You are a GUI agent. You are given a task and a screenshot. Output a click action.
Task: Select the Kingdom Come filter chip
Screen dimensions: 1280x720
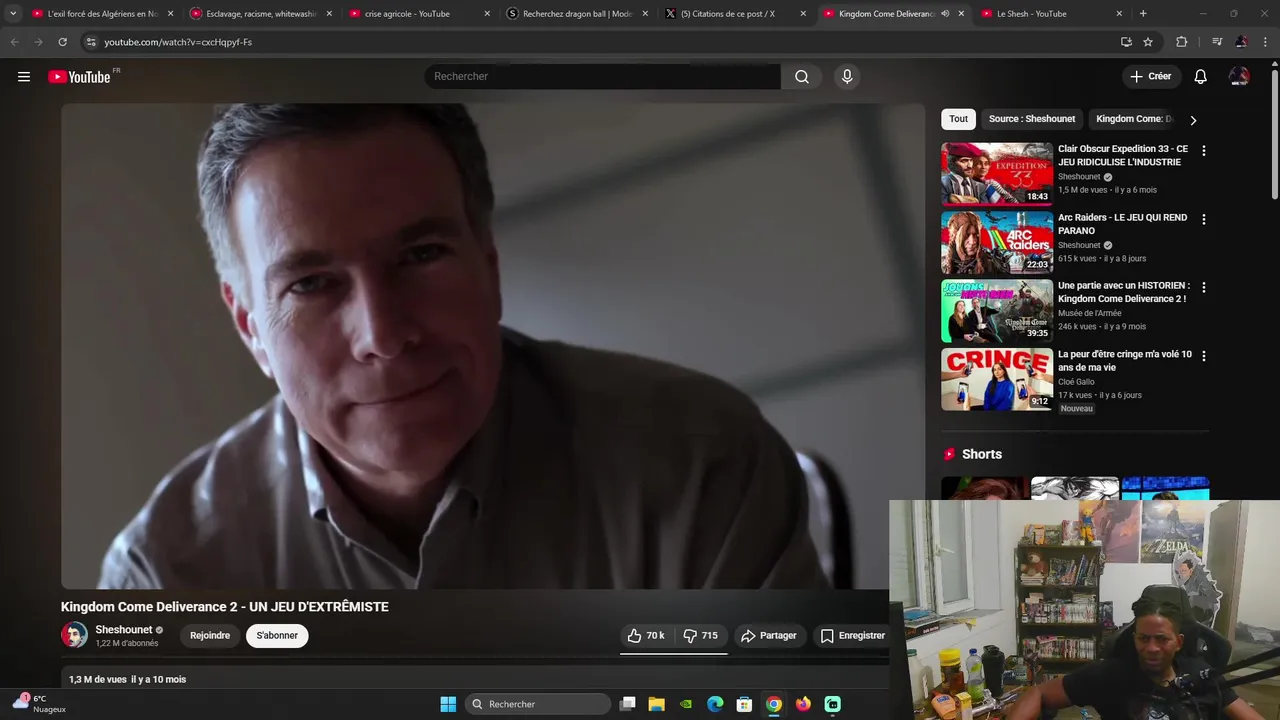[1134, 119]
